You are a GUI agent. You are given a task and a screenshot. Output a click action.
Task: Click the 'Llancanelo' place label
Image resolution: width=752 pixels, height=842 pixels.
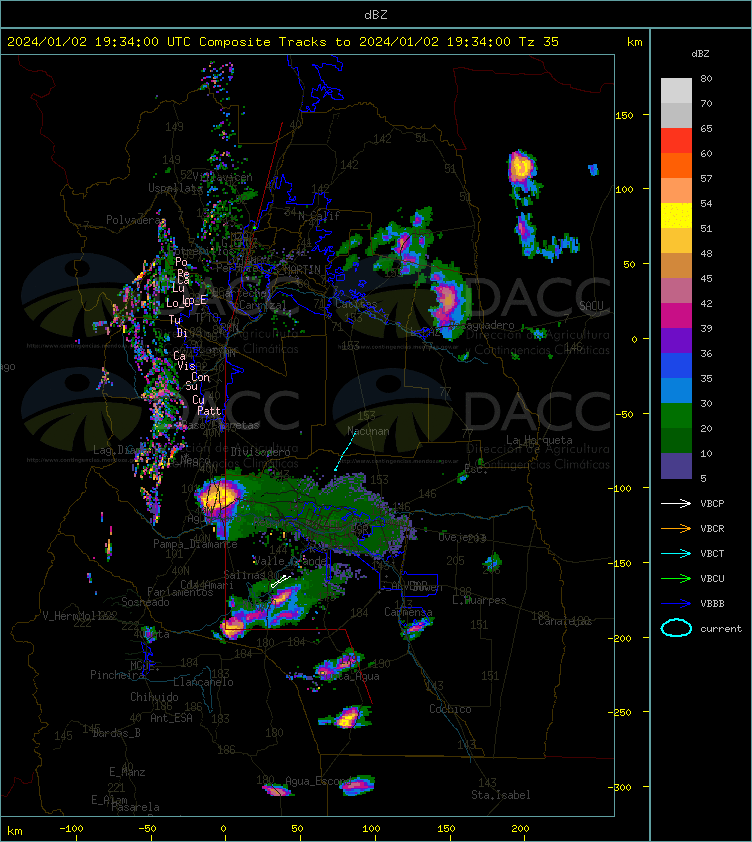(x=203, y=682)
